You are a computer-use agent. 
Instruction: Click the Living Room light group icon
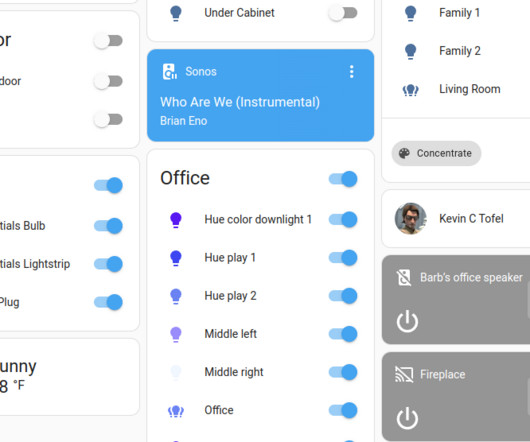[410, 90]
